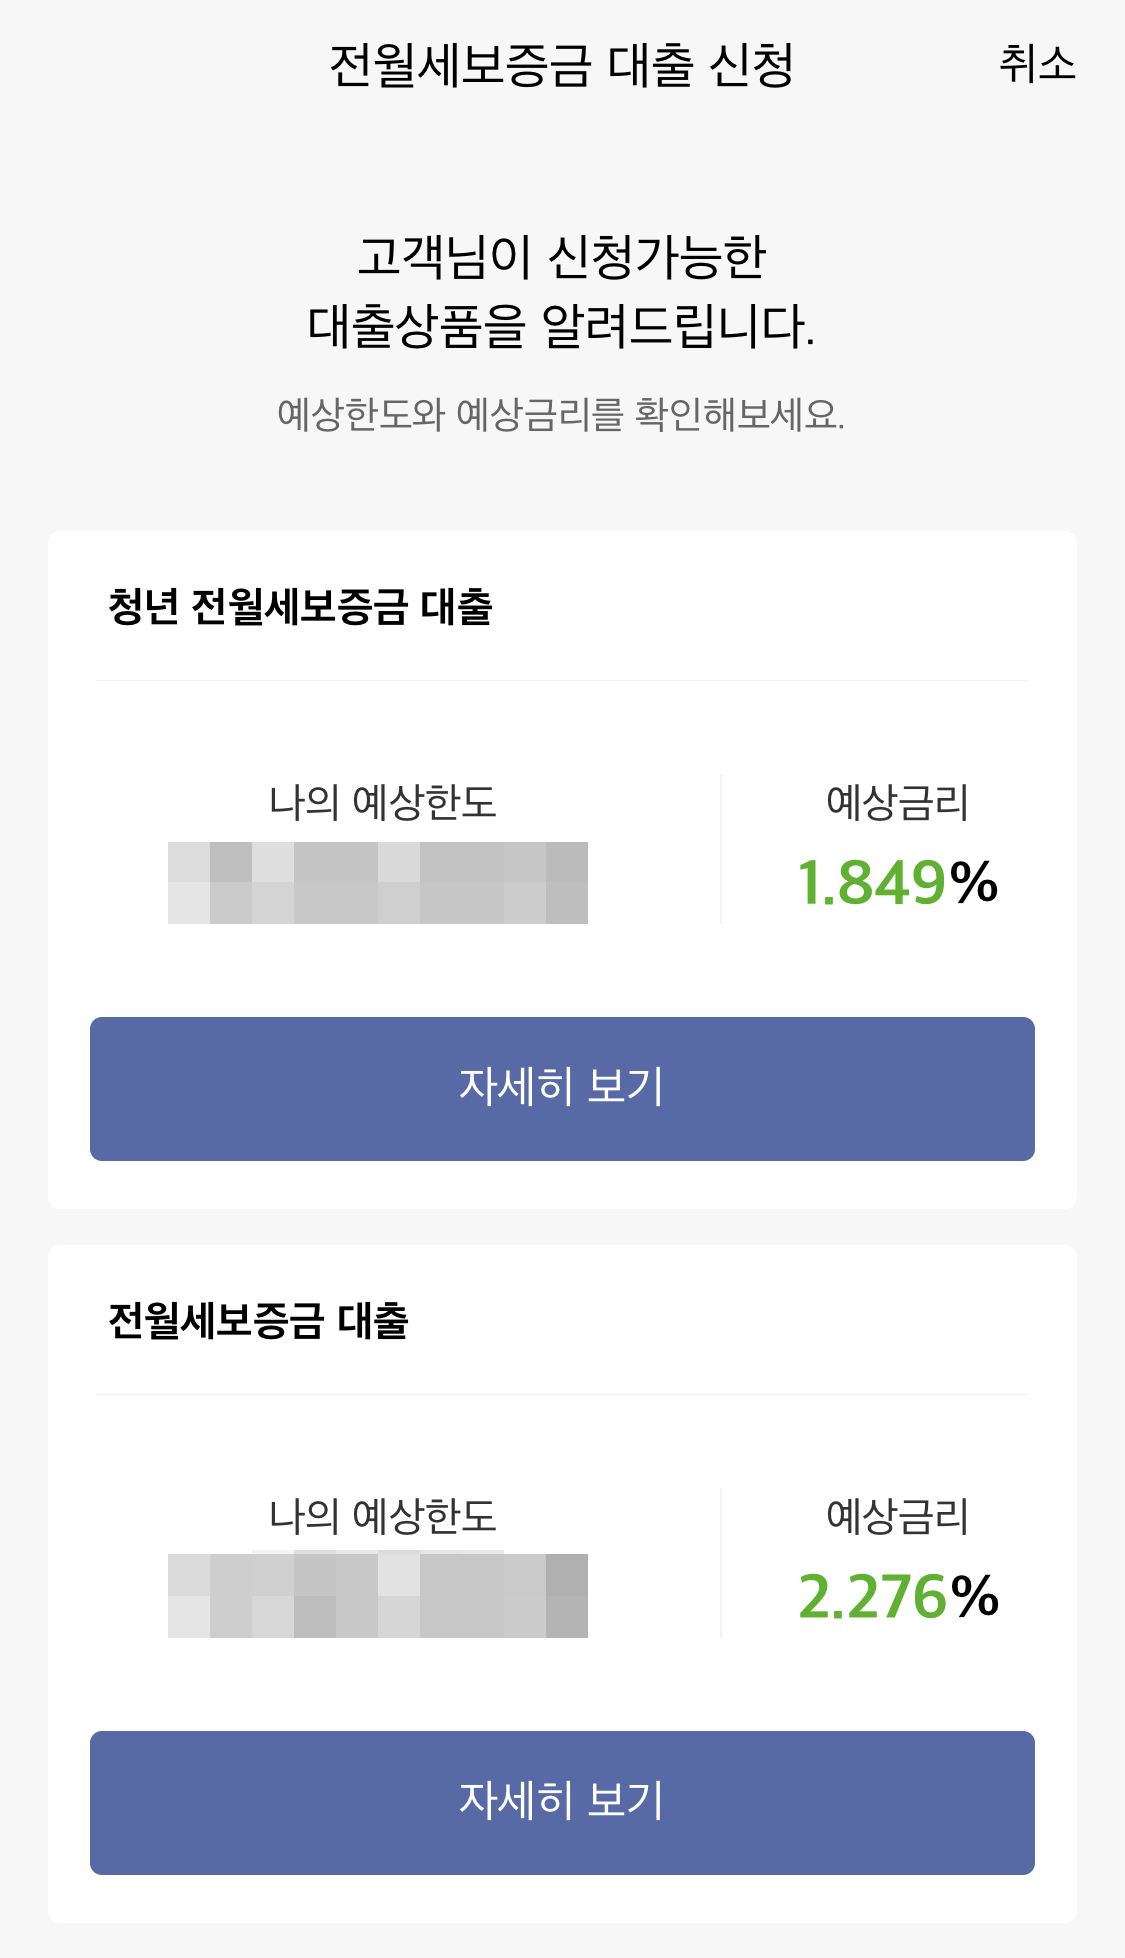Click 예상금리 label above the 2.276% rate

(897, 1516)
